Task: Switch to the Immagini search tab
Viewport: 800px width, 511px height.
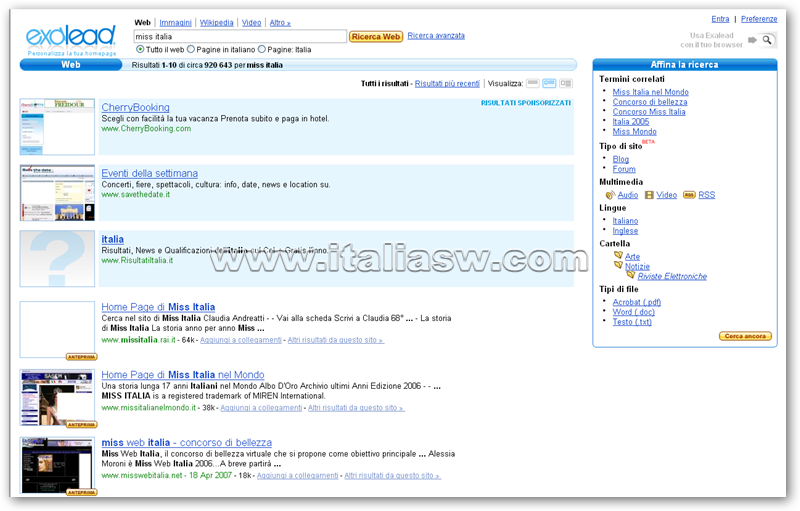Action: 176,23
